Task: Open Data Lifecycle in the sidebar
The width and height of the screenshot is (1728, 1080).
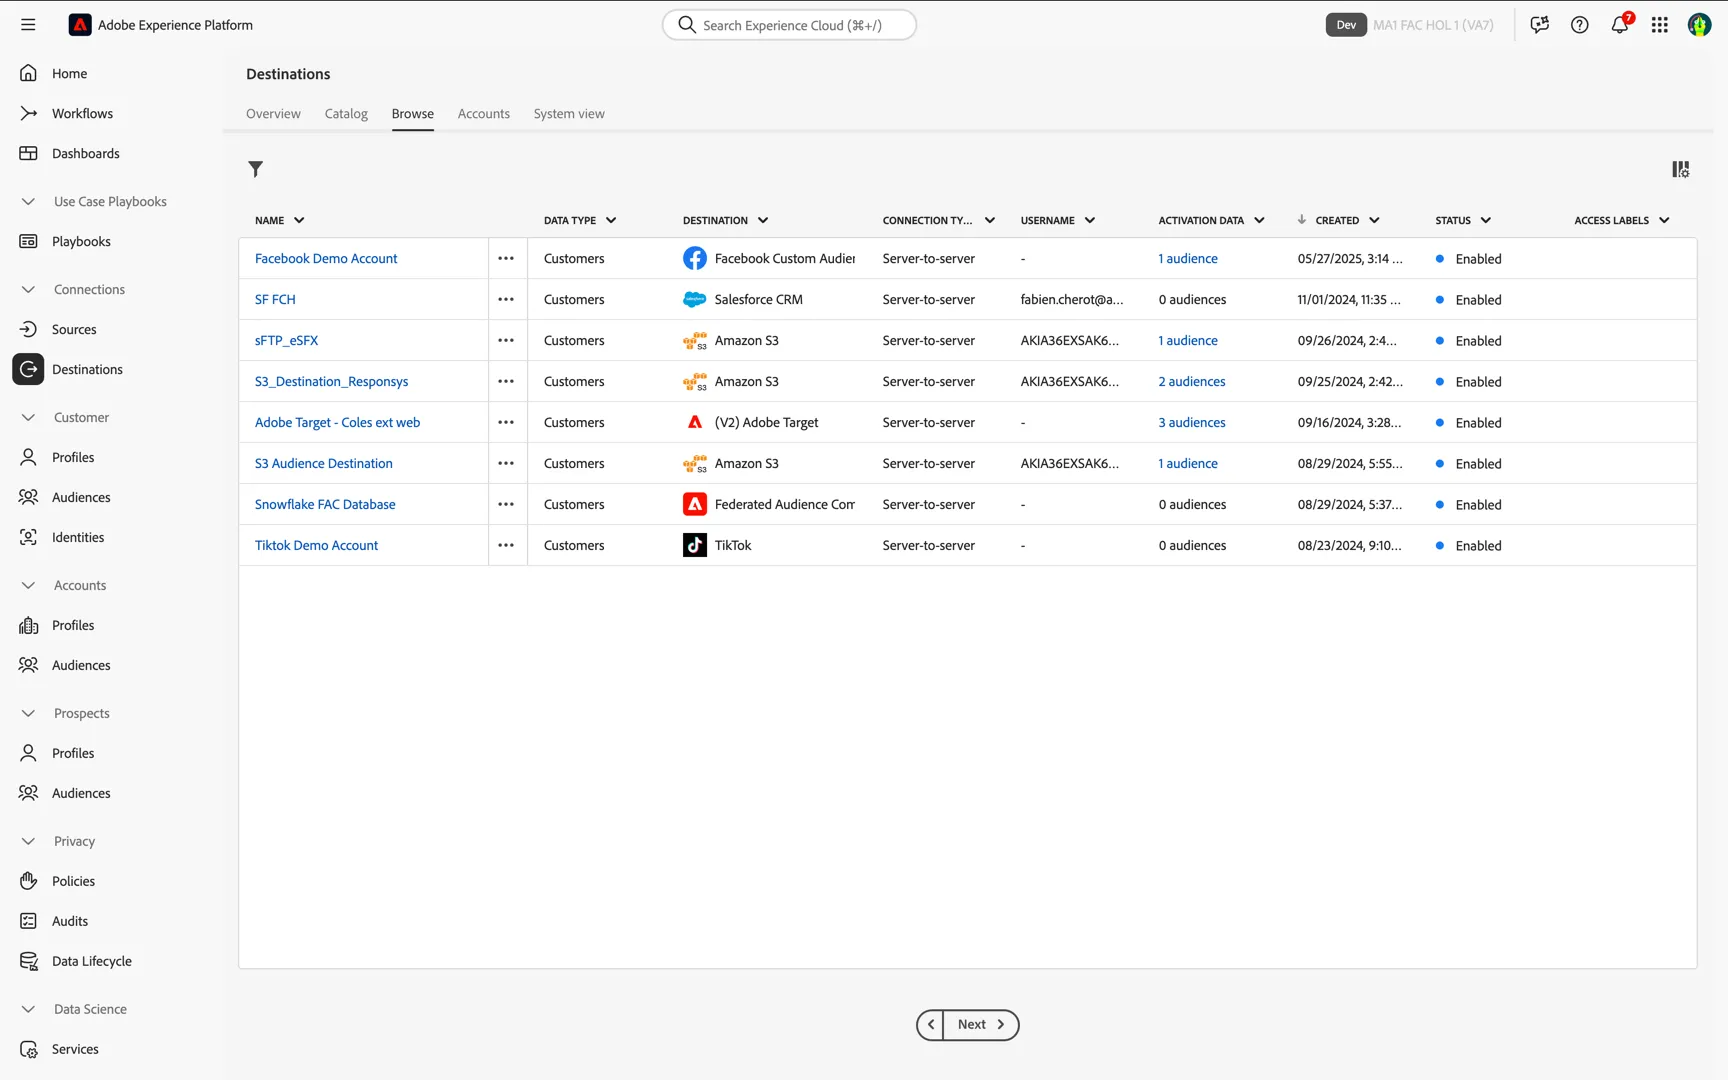Action: (92, 961)
